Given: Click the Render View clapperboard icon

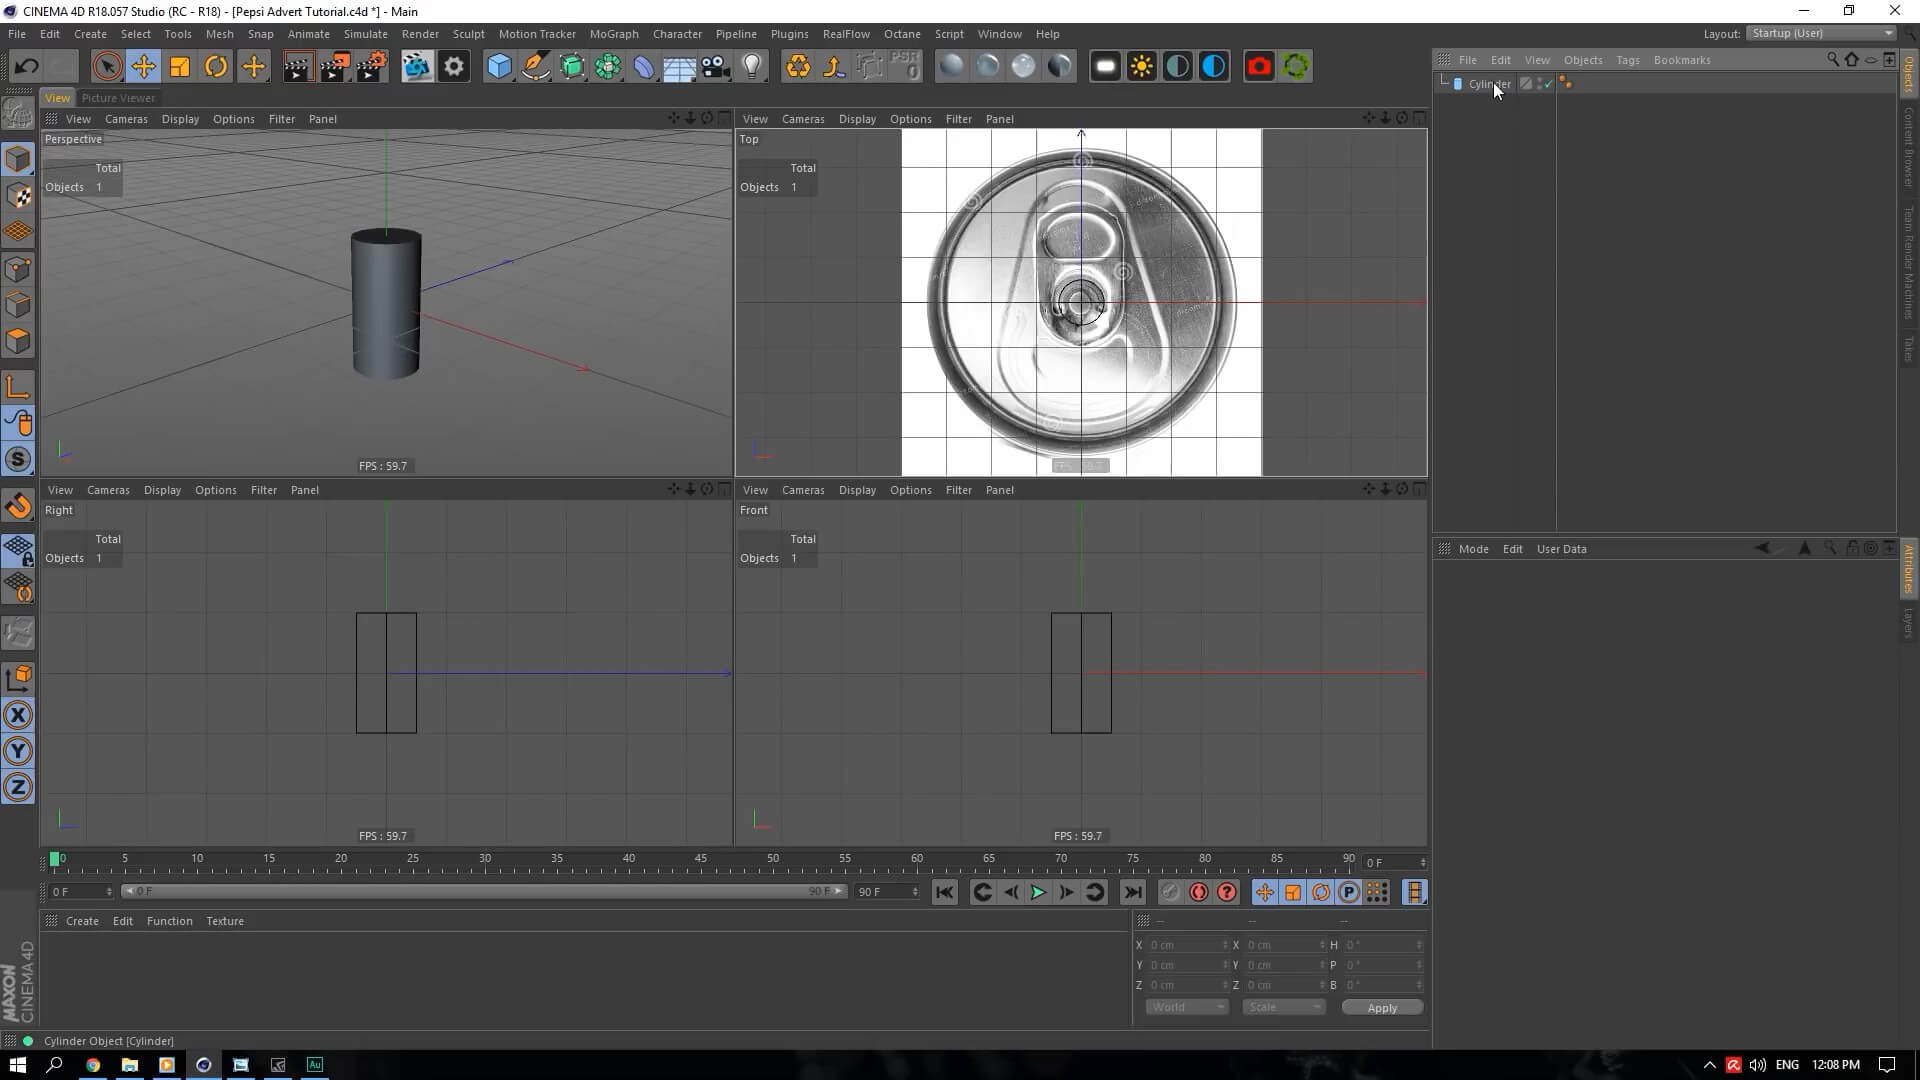Looking at the screenshot, I should pos(298,67).
